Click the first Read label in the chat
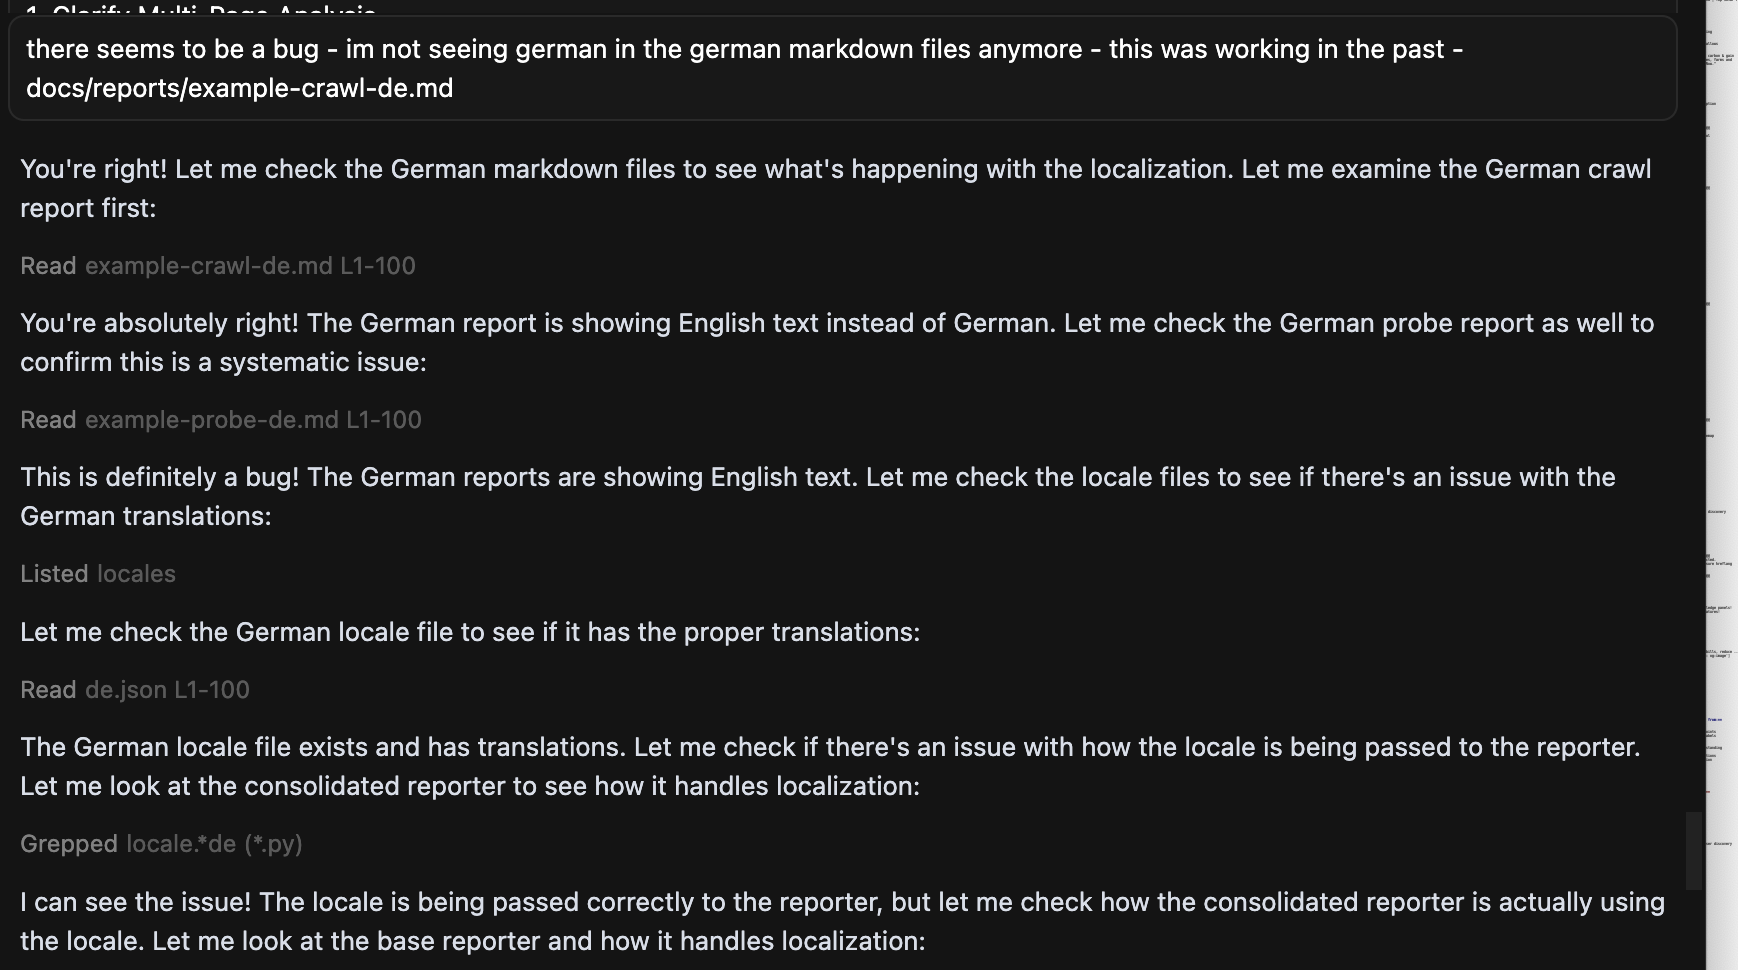The height and width of the screenshot is (970, 1738). point(47,265)
